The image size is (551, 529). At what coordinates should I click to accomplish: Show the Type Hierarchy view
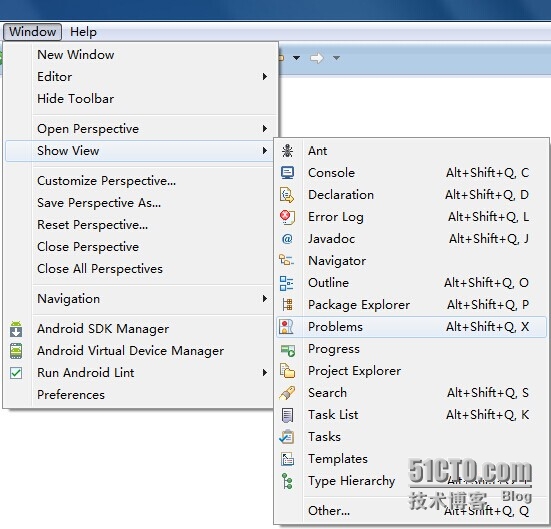(x=411, y=481)
